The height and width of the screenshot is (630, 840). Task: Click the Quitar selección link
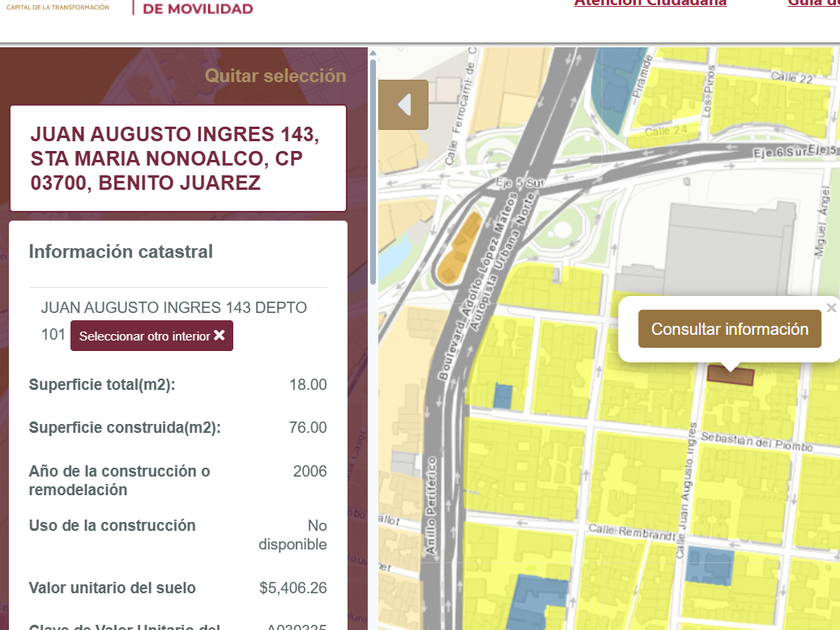275,76
